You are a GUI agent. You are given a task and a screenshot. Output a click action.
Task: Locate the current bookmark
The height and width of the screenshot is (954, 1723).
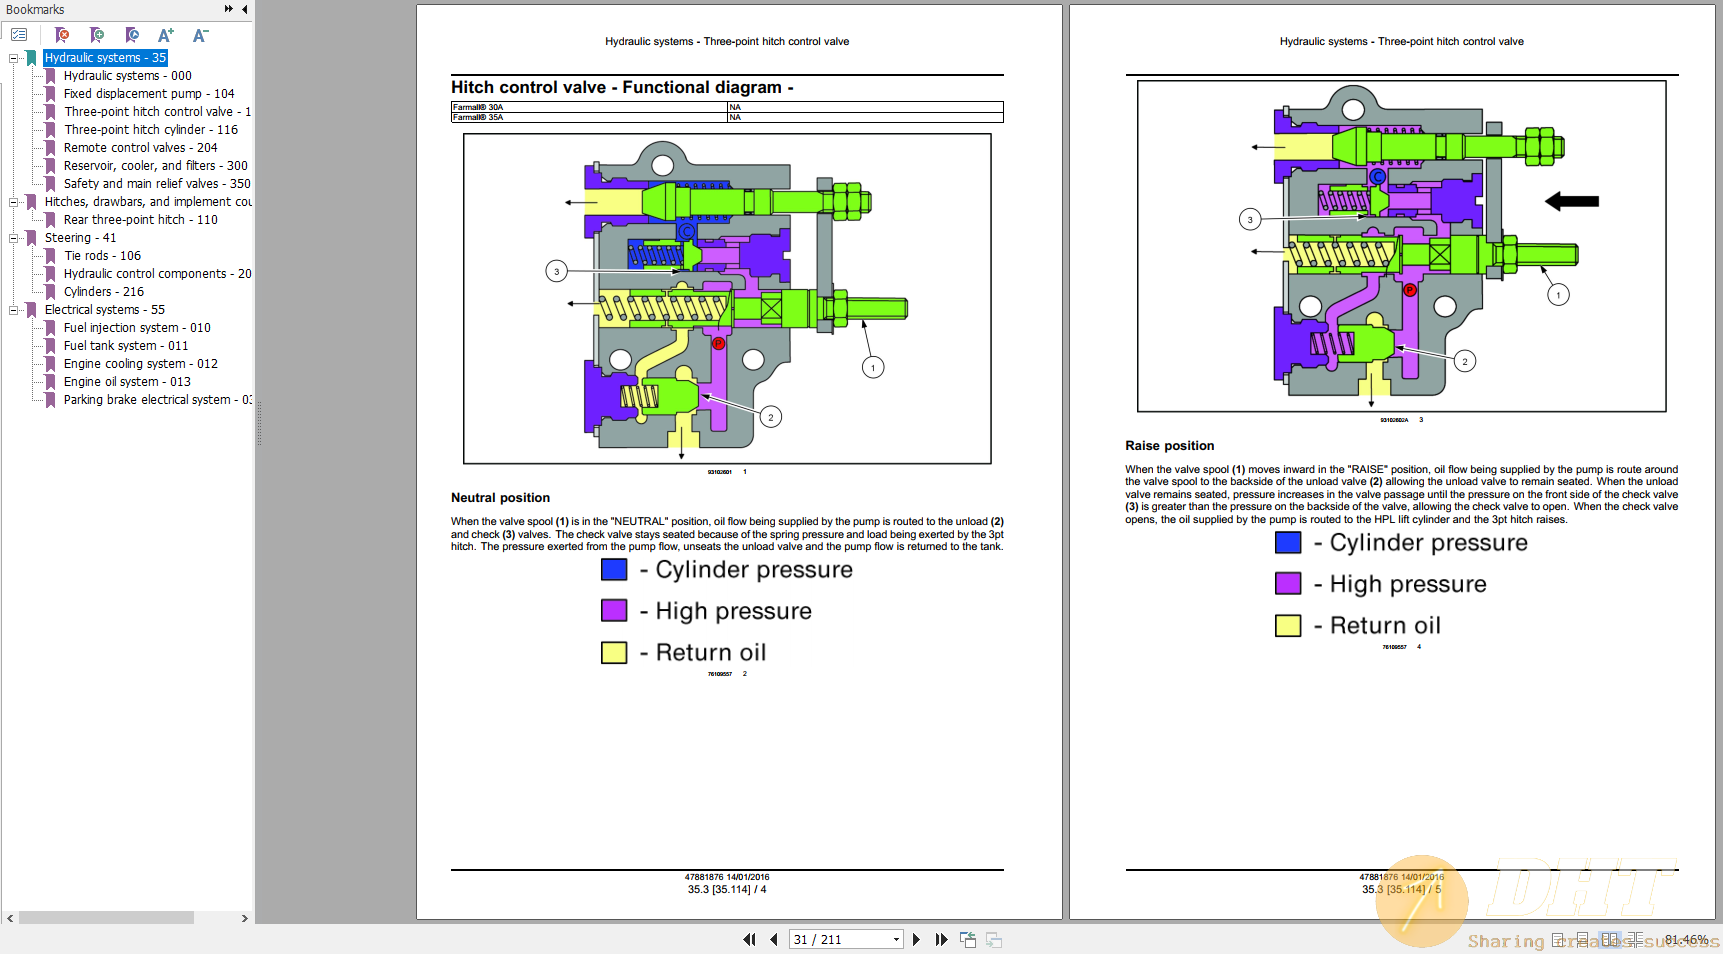point(132,33)
